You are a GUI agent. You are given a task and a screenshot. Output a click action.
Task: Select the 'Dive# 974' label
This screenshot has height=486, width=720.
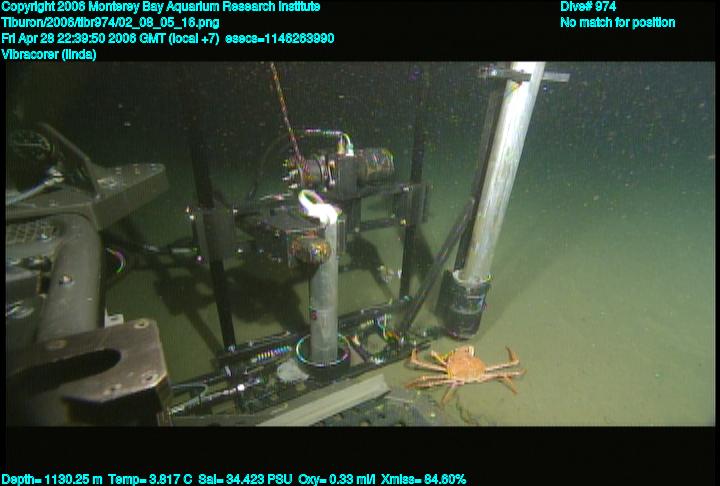tap(588, 7)
